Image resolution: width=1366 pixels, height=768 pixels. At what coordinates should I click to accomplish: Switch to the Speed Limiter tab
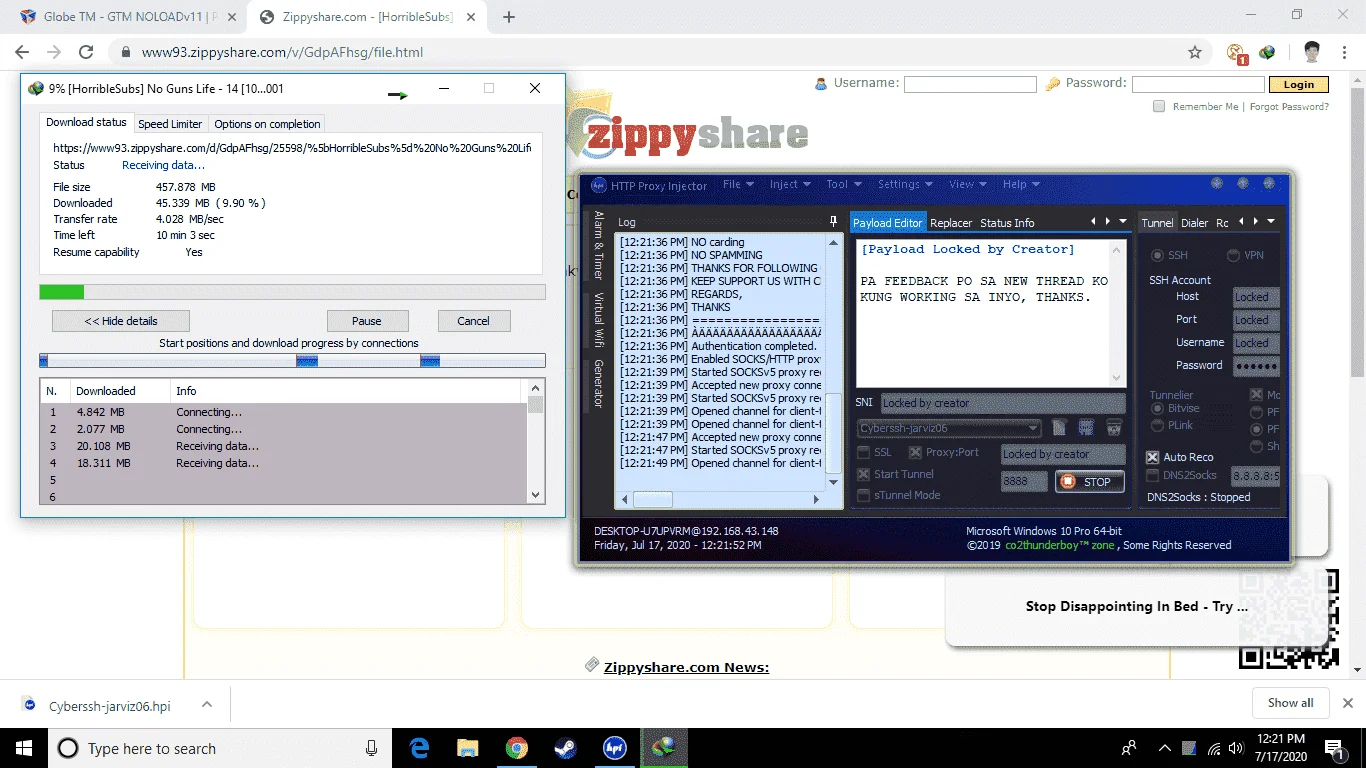click(170, 124)
